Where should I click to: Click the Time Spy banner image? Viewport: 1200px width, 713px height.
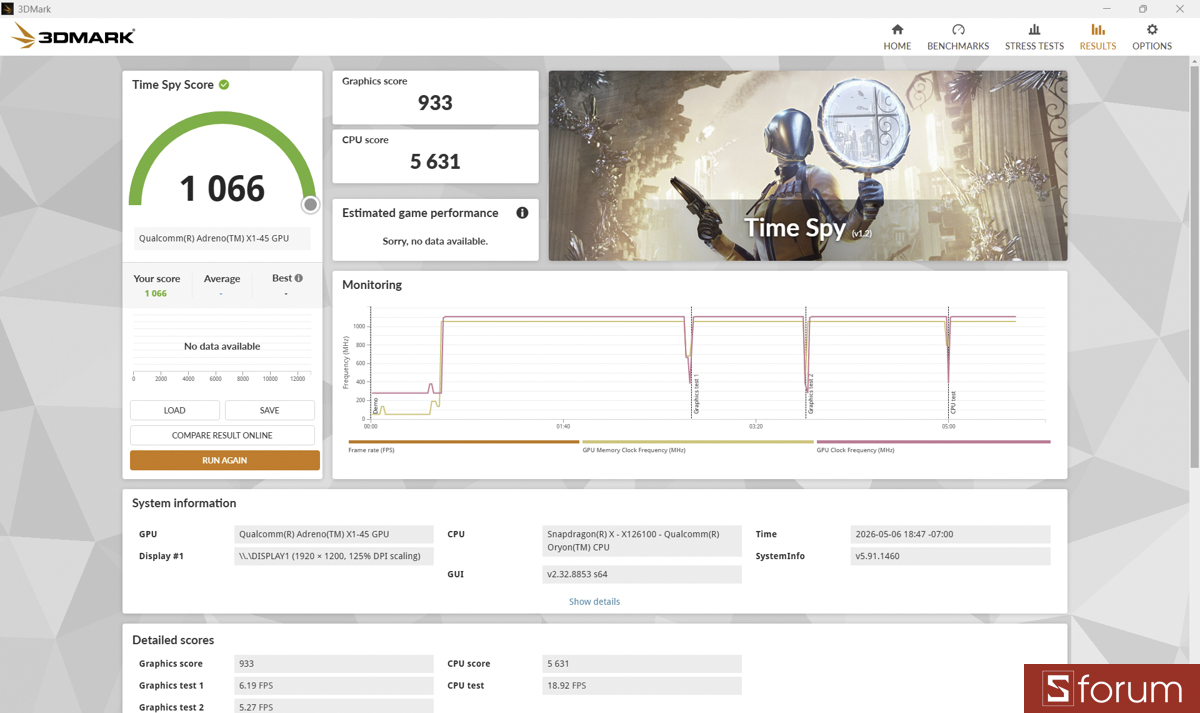[807, 165]
